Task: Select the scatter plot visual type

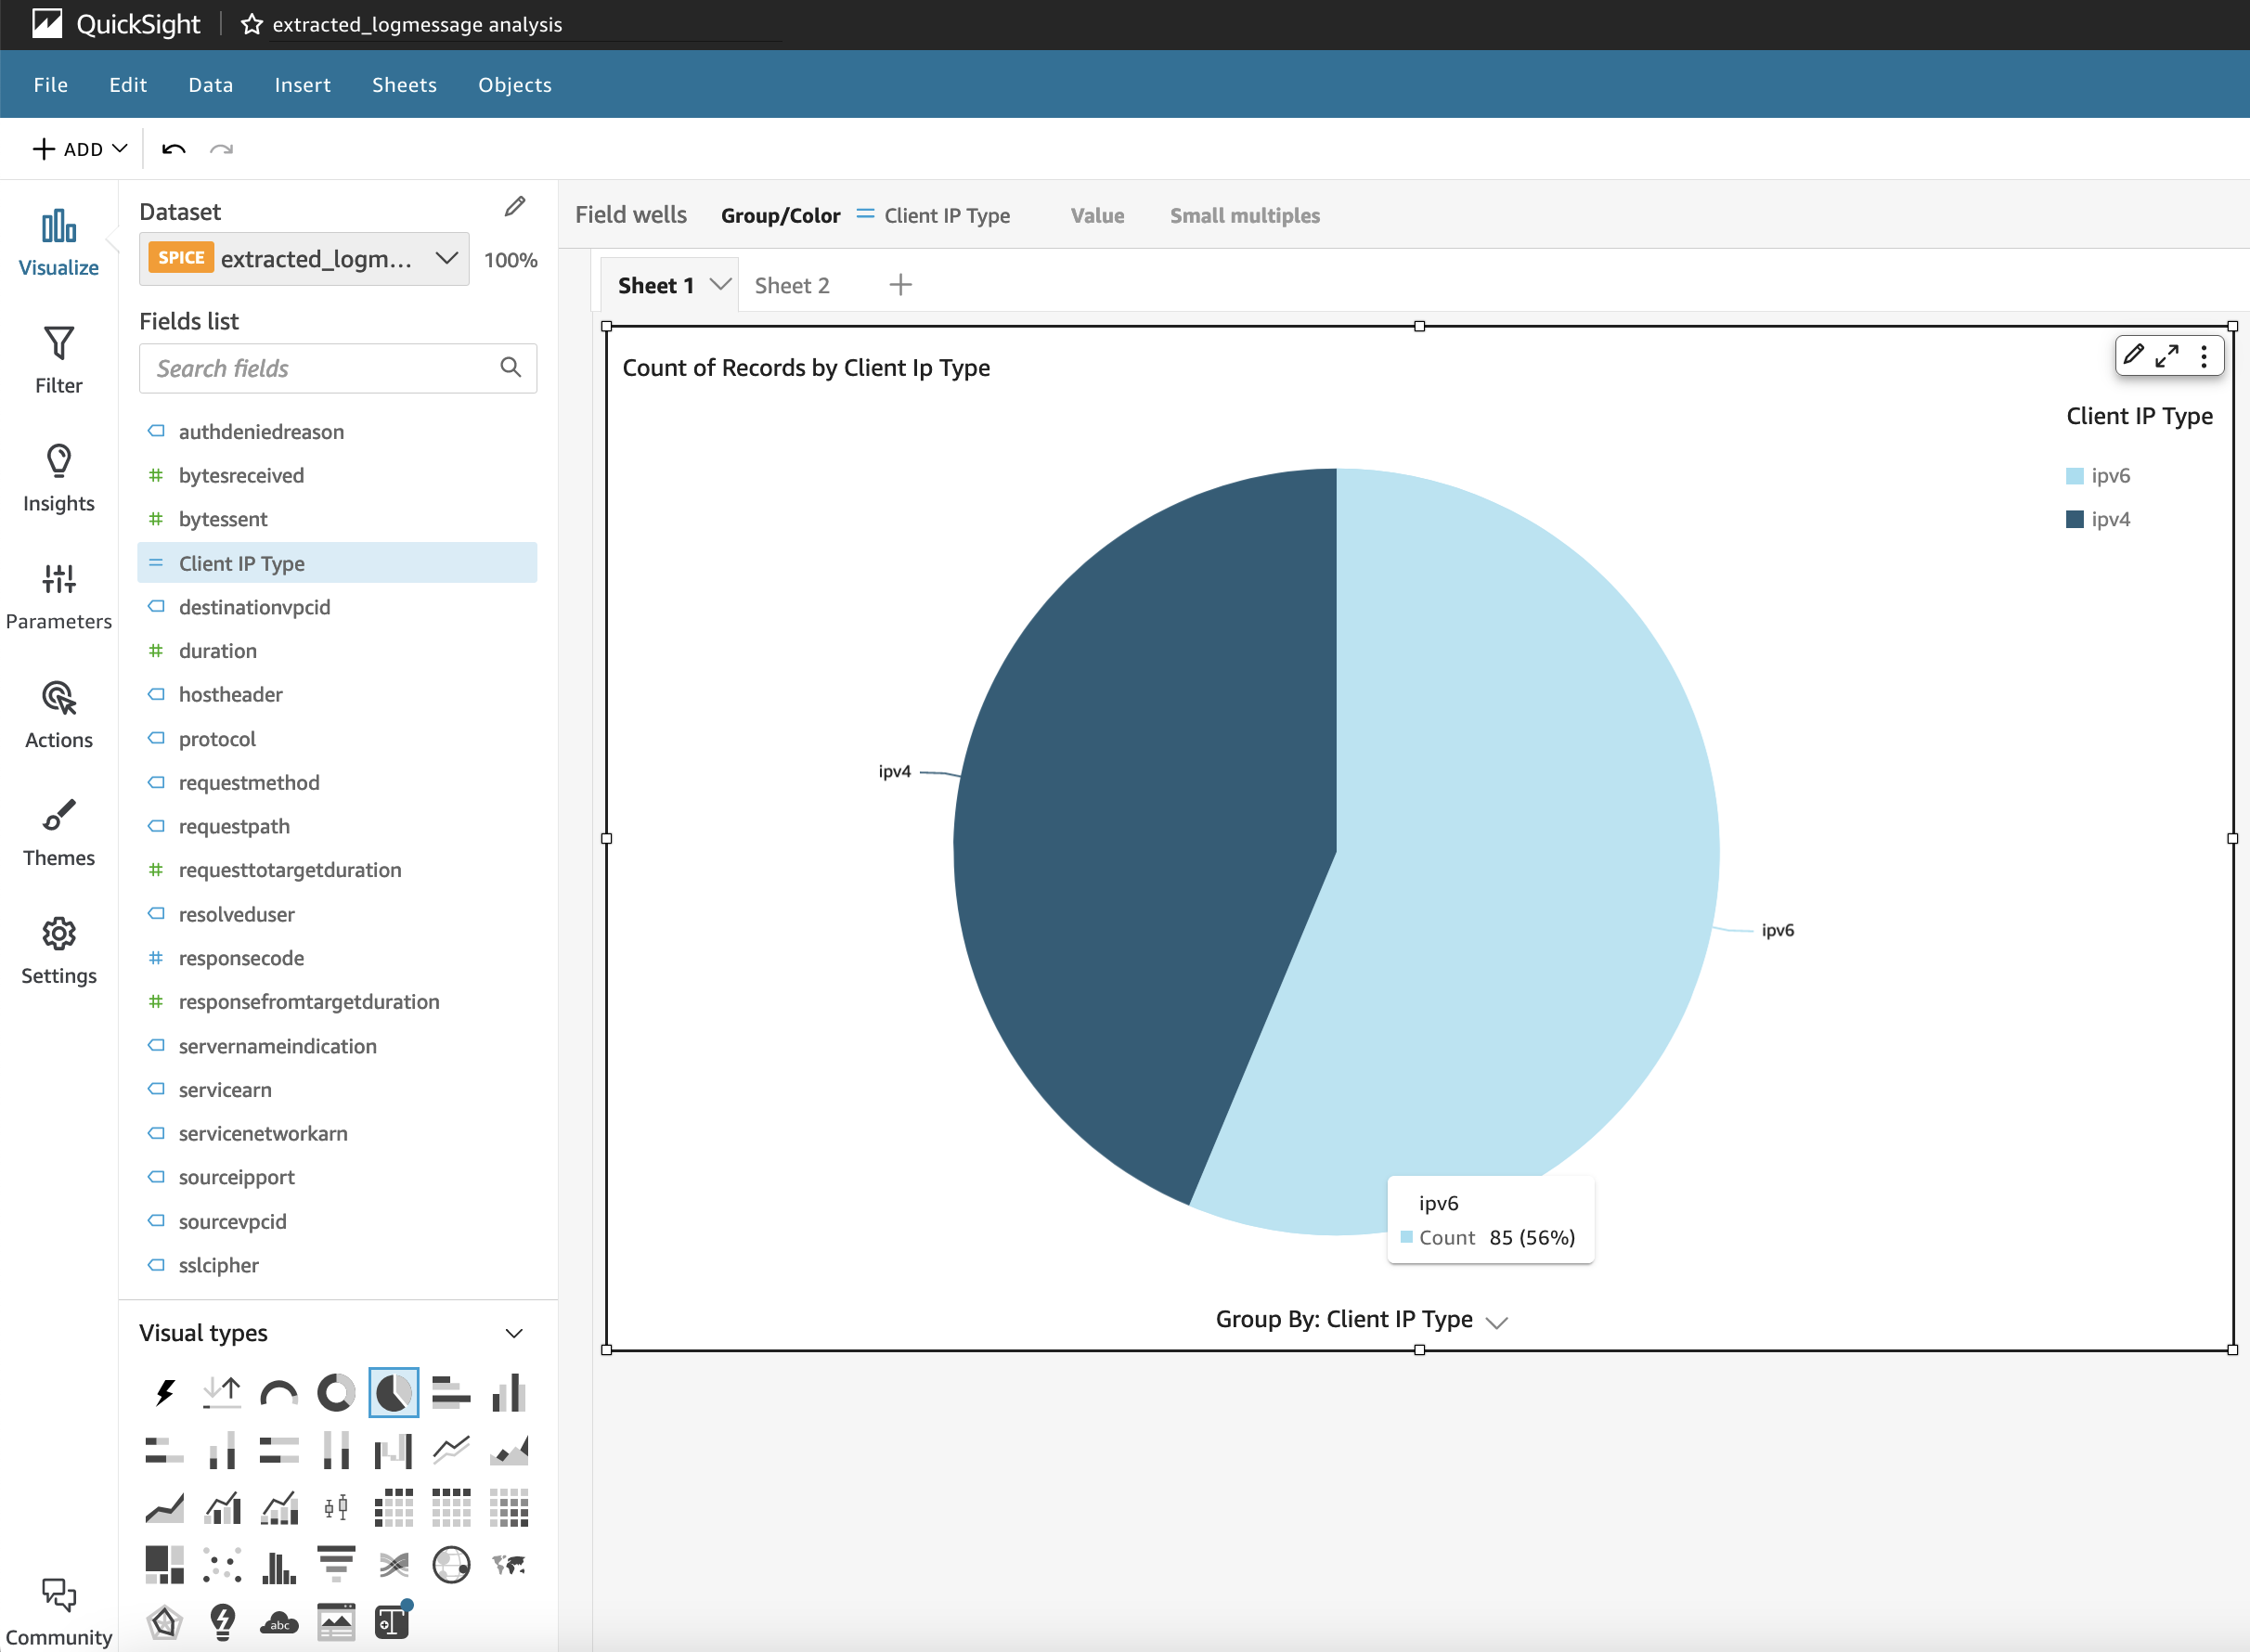Action: point(222,1564)
